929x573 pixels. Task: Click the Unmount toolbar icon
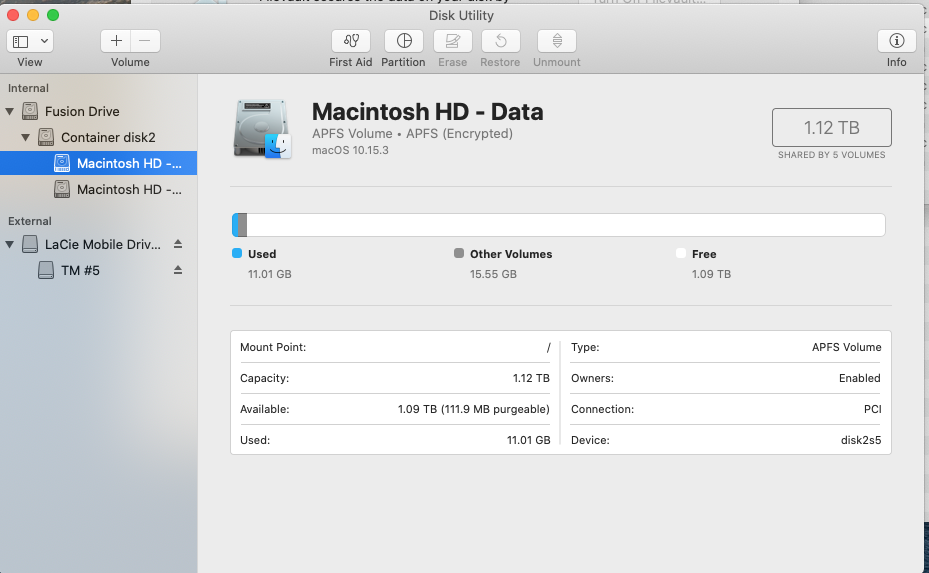pyautogui.click(x=557, y=41)
